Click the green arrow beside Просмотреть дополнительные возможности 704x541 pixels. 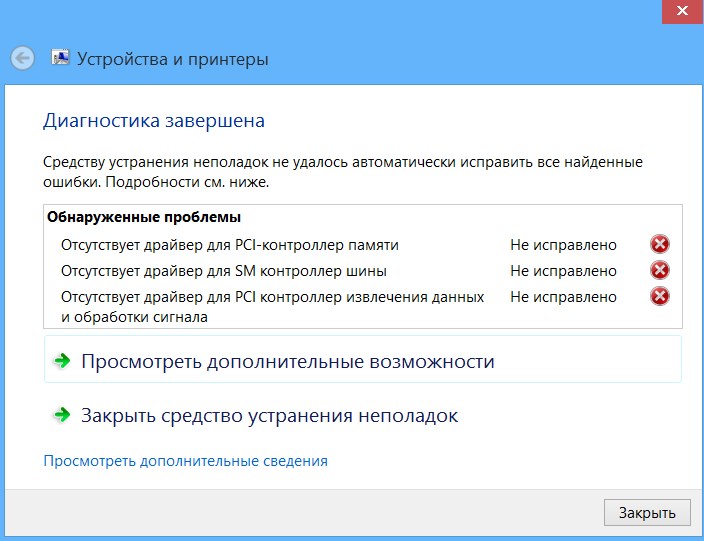coord(62,361)
